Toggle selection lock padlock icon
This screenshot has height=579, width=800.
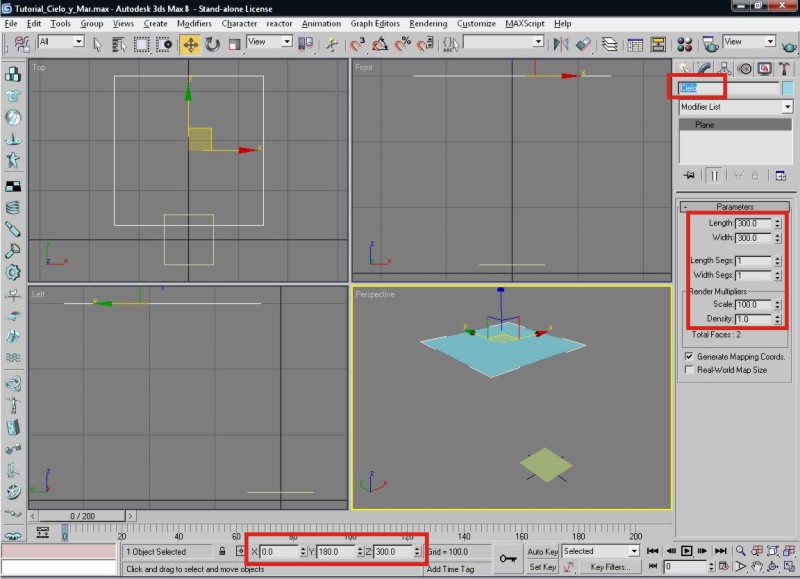click(x=222, y=551)
